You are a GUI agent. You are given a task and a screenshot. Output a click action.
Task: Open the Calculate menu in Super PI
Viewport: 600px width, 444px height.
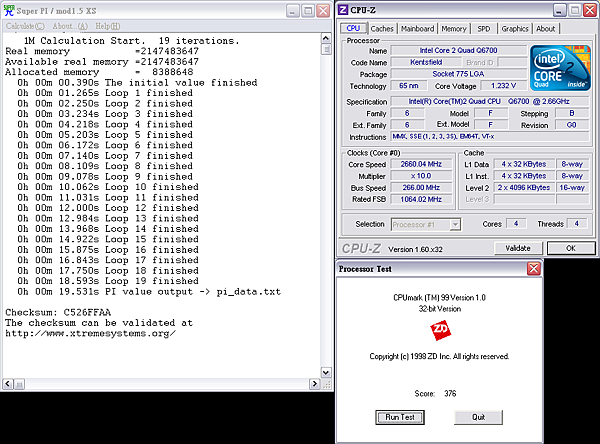coord(25,26)
